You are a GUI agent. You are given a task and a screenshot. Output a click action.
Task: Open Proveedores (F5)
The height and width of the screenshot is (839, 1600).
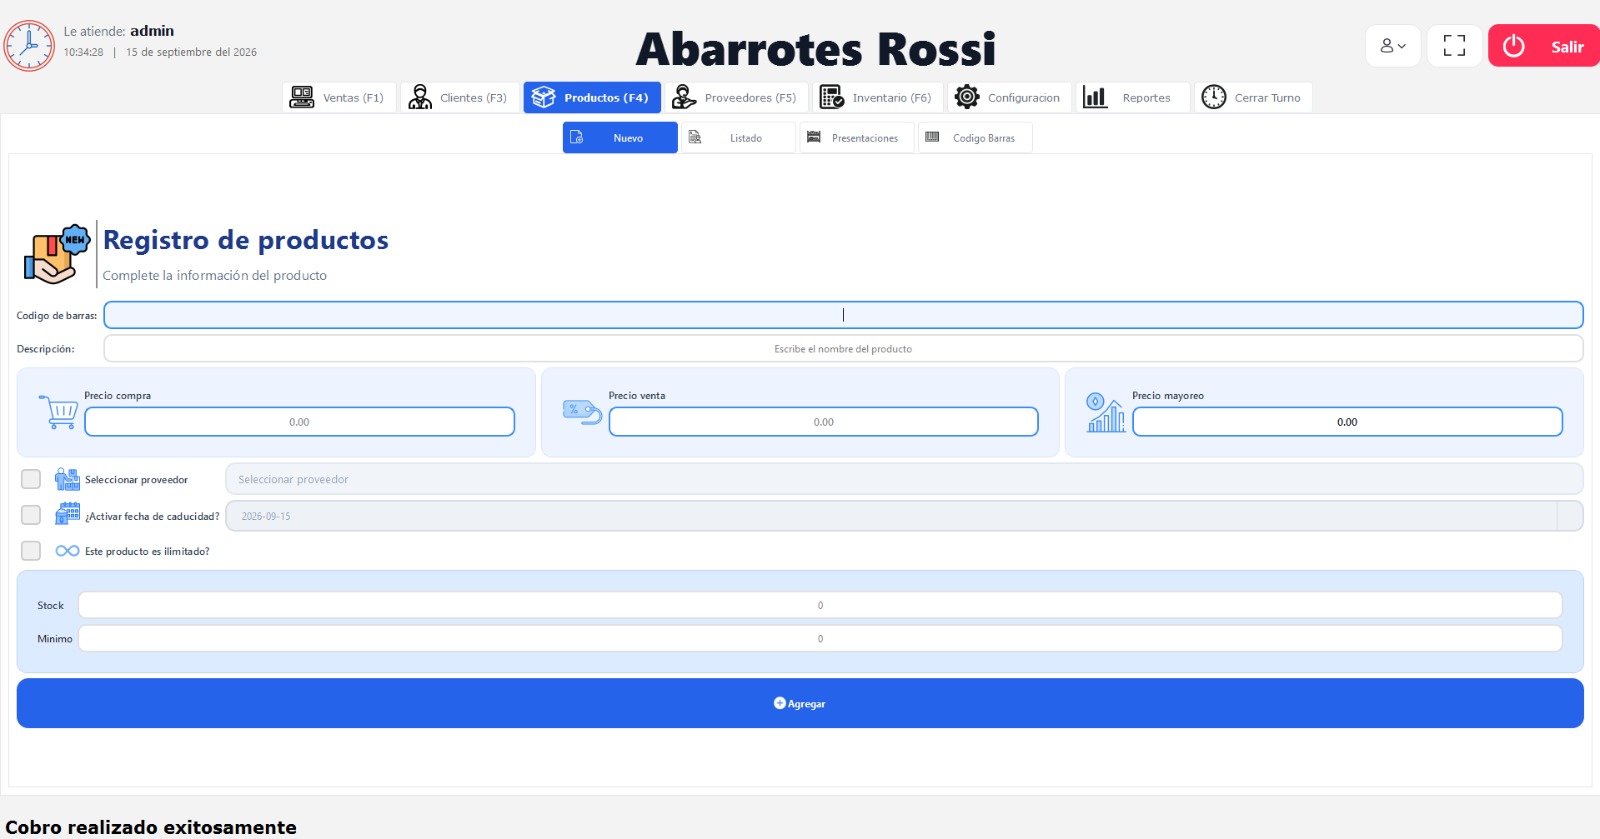pyautogui.click(x=735, y=97)
